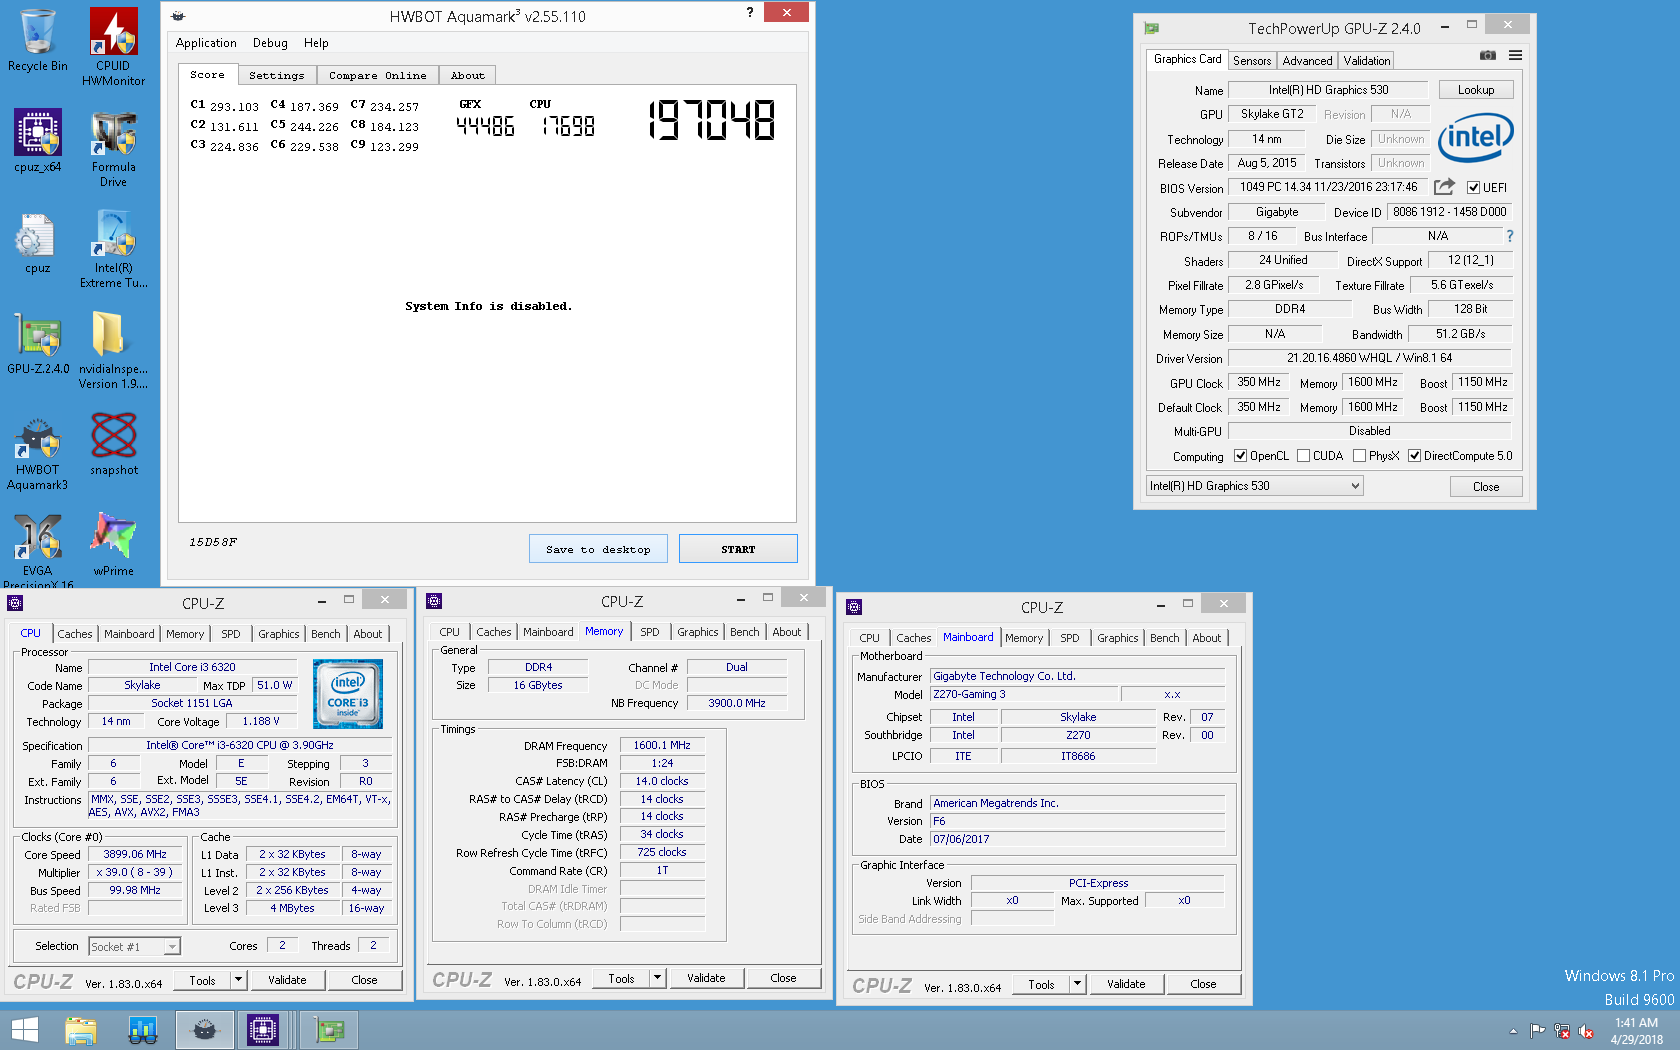Click Save to desktop button
Screen dimensions: 1680x1050
(598, 549)
